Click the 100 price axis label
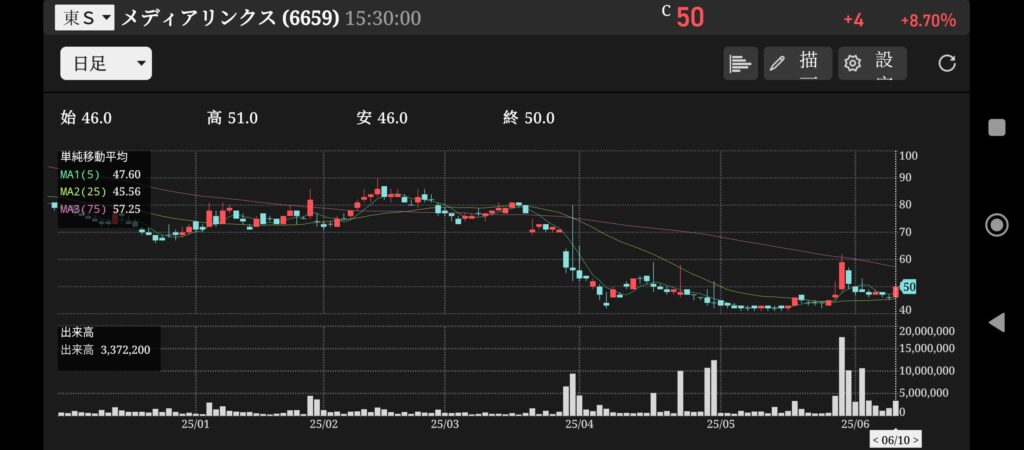Viewport: 1024px width, 450px height. pyautogui.click(x=909, y=155)
